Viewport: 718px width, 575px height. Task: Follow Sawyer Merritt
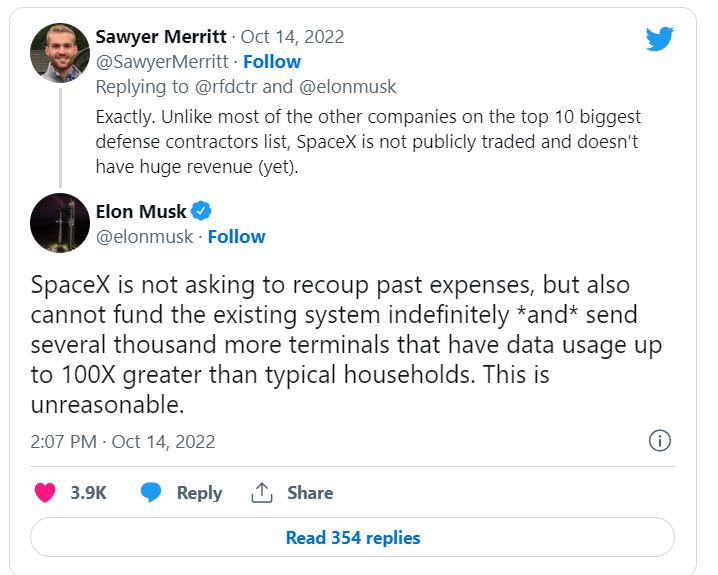click(272, 61)
